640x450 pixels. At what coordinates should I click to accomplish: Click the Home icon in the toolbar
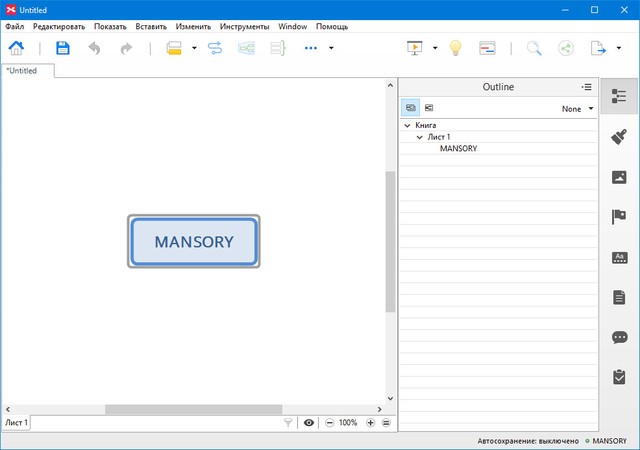click(17, 48)
